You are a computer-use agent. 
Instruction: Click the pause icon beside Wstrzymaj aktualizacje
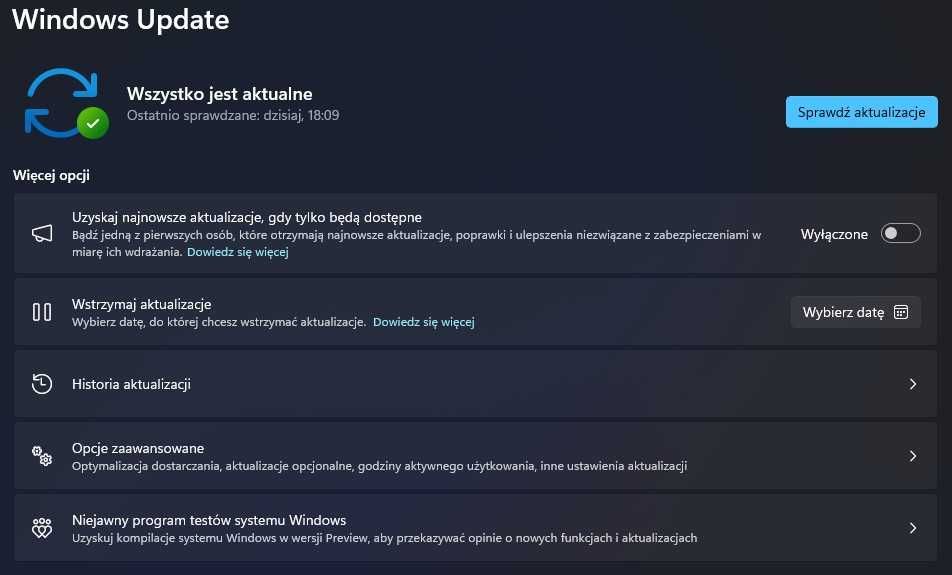(x=42, y=312)
